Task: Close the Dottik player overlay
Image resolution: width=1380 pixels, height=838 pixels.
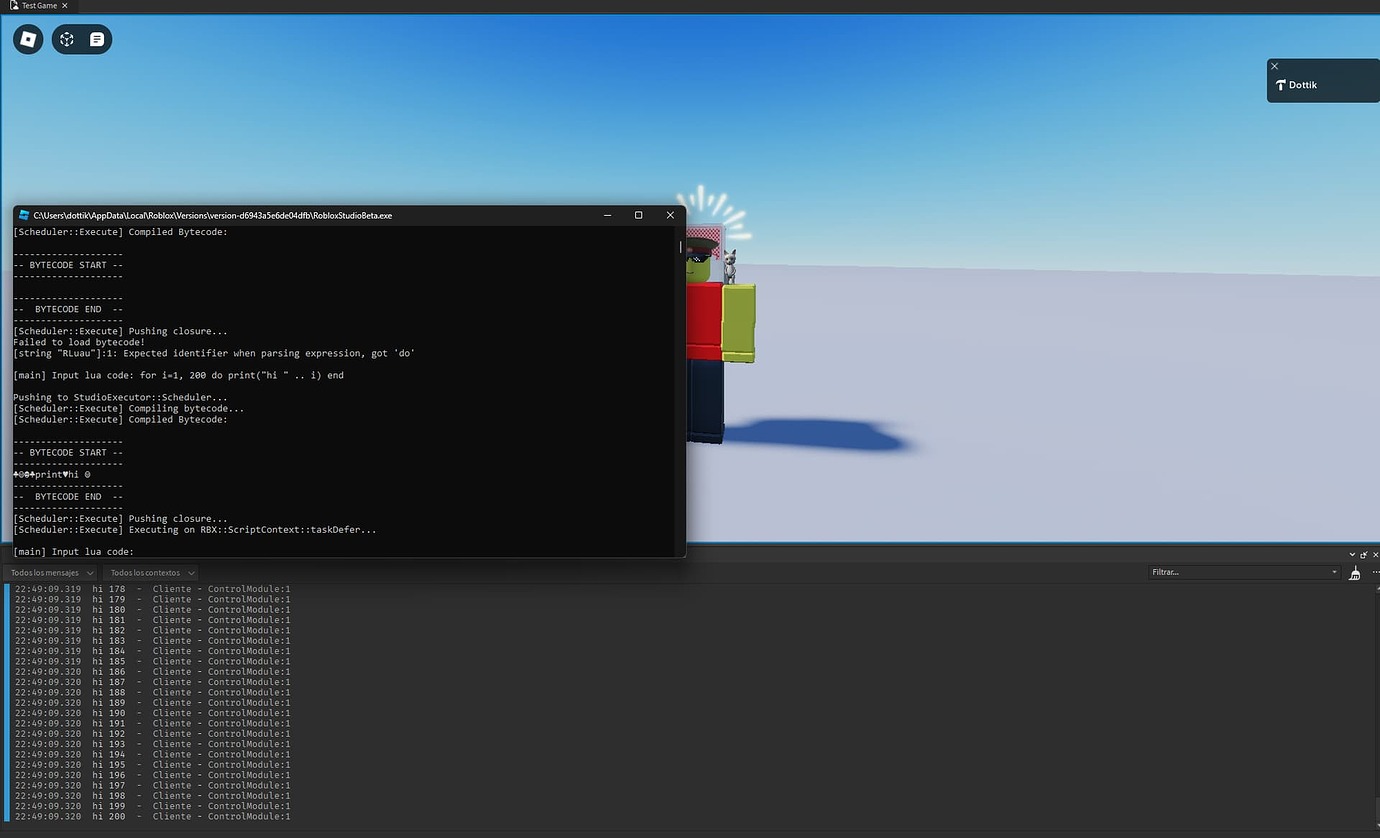Action: [x=1274, y=65]
